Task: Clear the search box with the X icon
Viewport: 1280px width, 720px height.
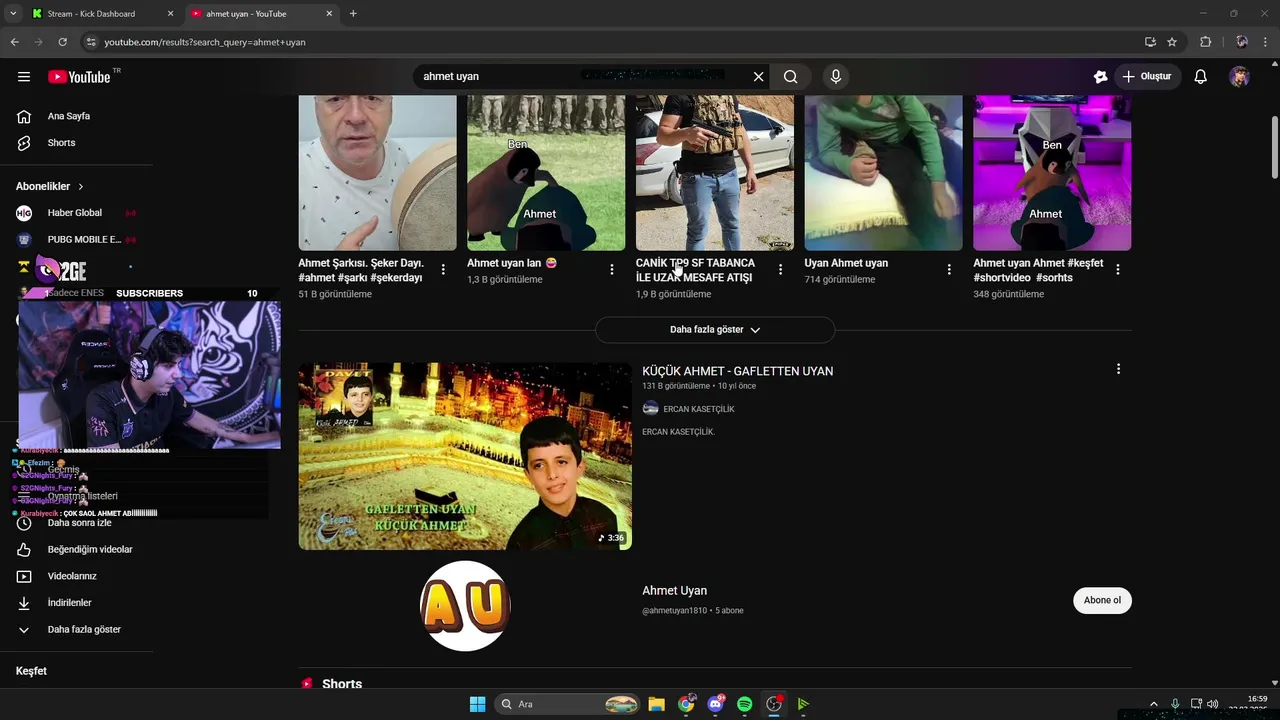Action: [758, 77]
